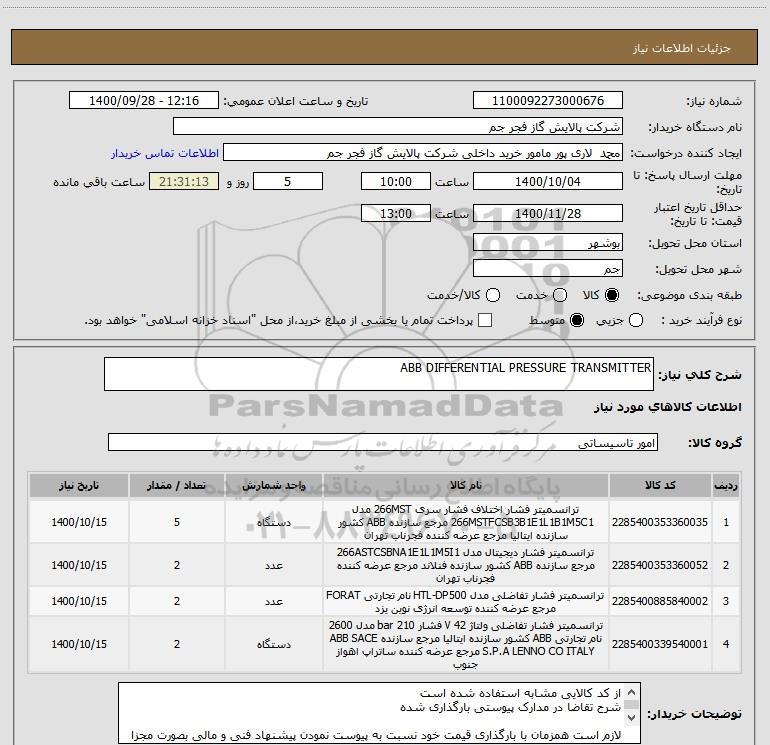Click unit دستگاه in row 4
The image size is (770, 745).
pyautogui.click(x=274, y=644)
